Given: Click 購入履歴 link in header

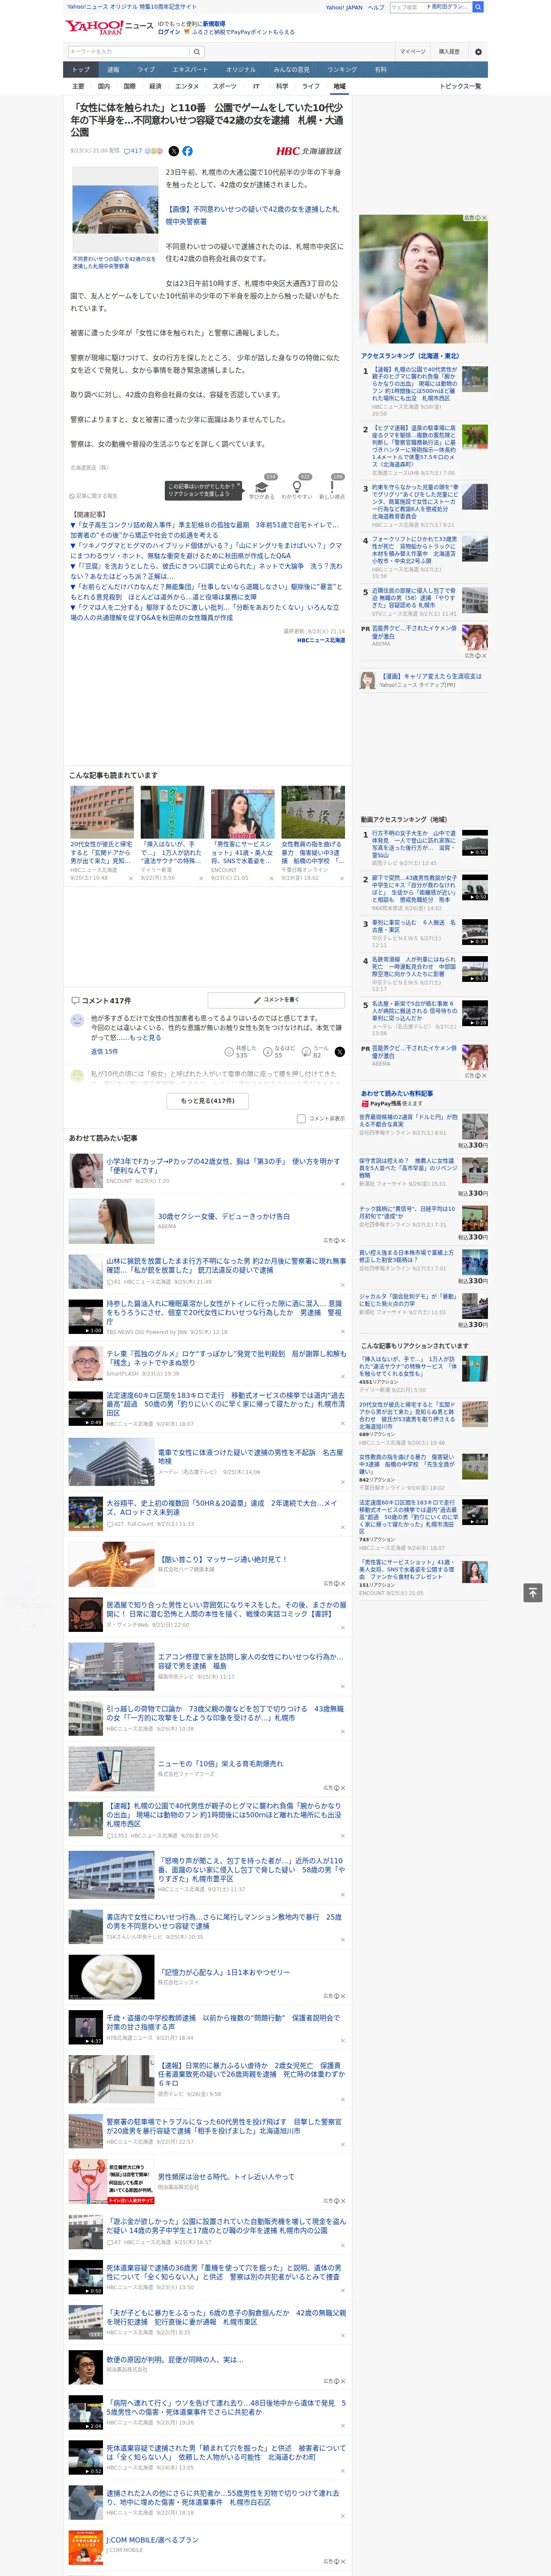Looking at the screenshot, I should [449, 52].
